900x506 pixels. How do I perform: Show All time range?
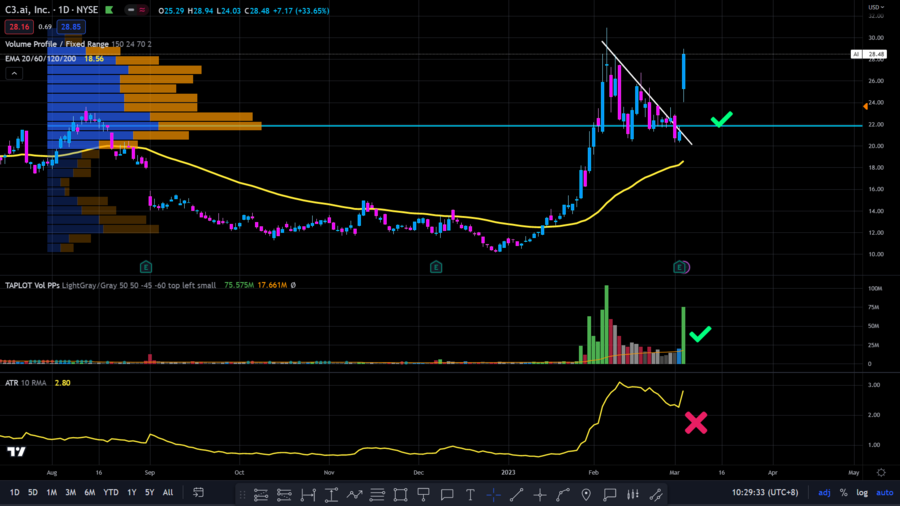[168, 492]
